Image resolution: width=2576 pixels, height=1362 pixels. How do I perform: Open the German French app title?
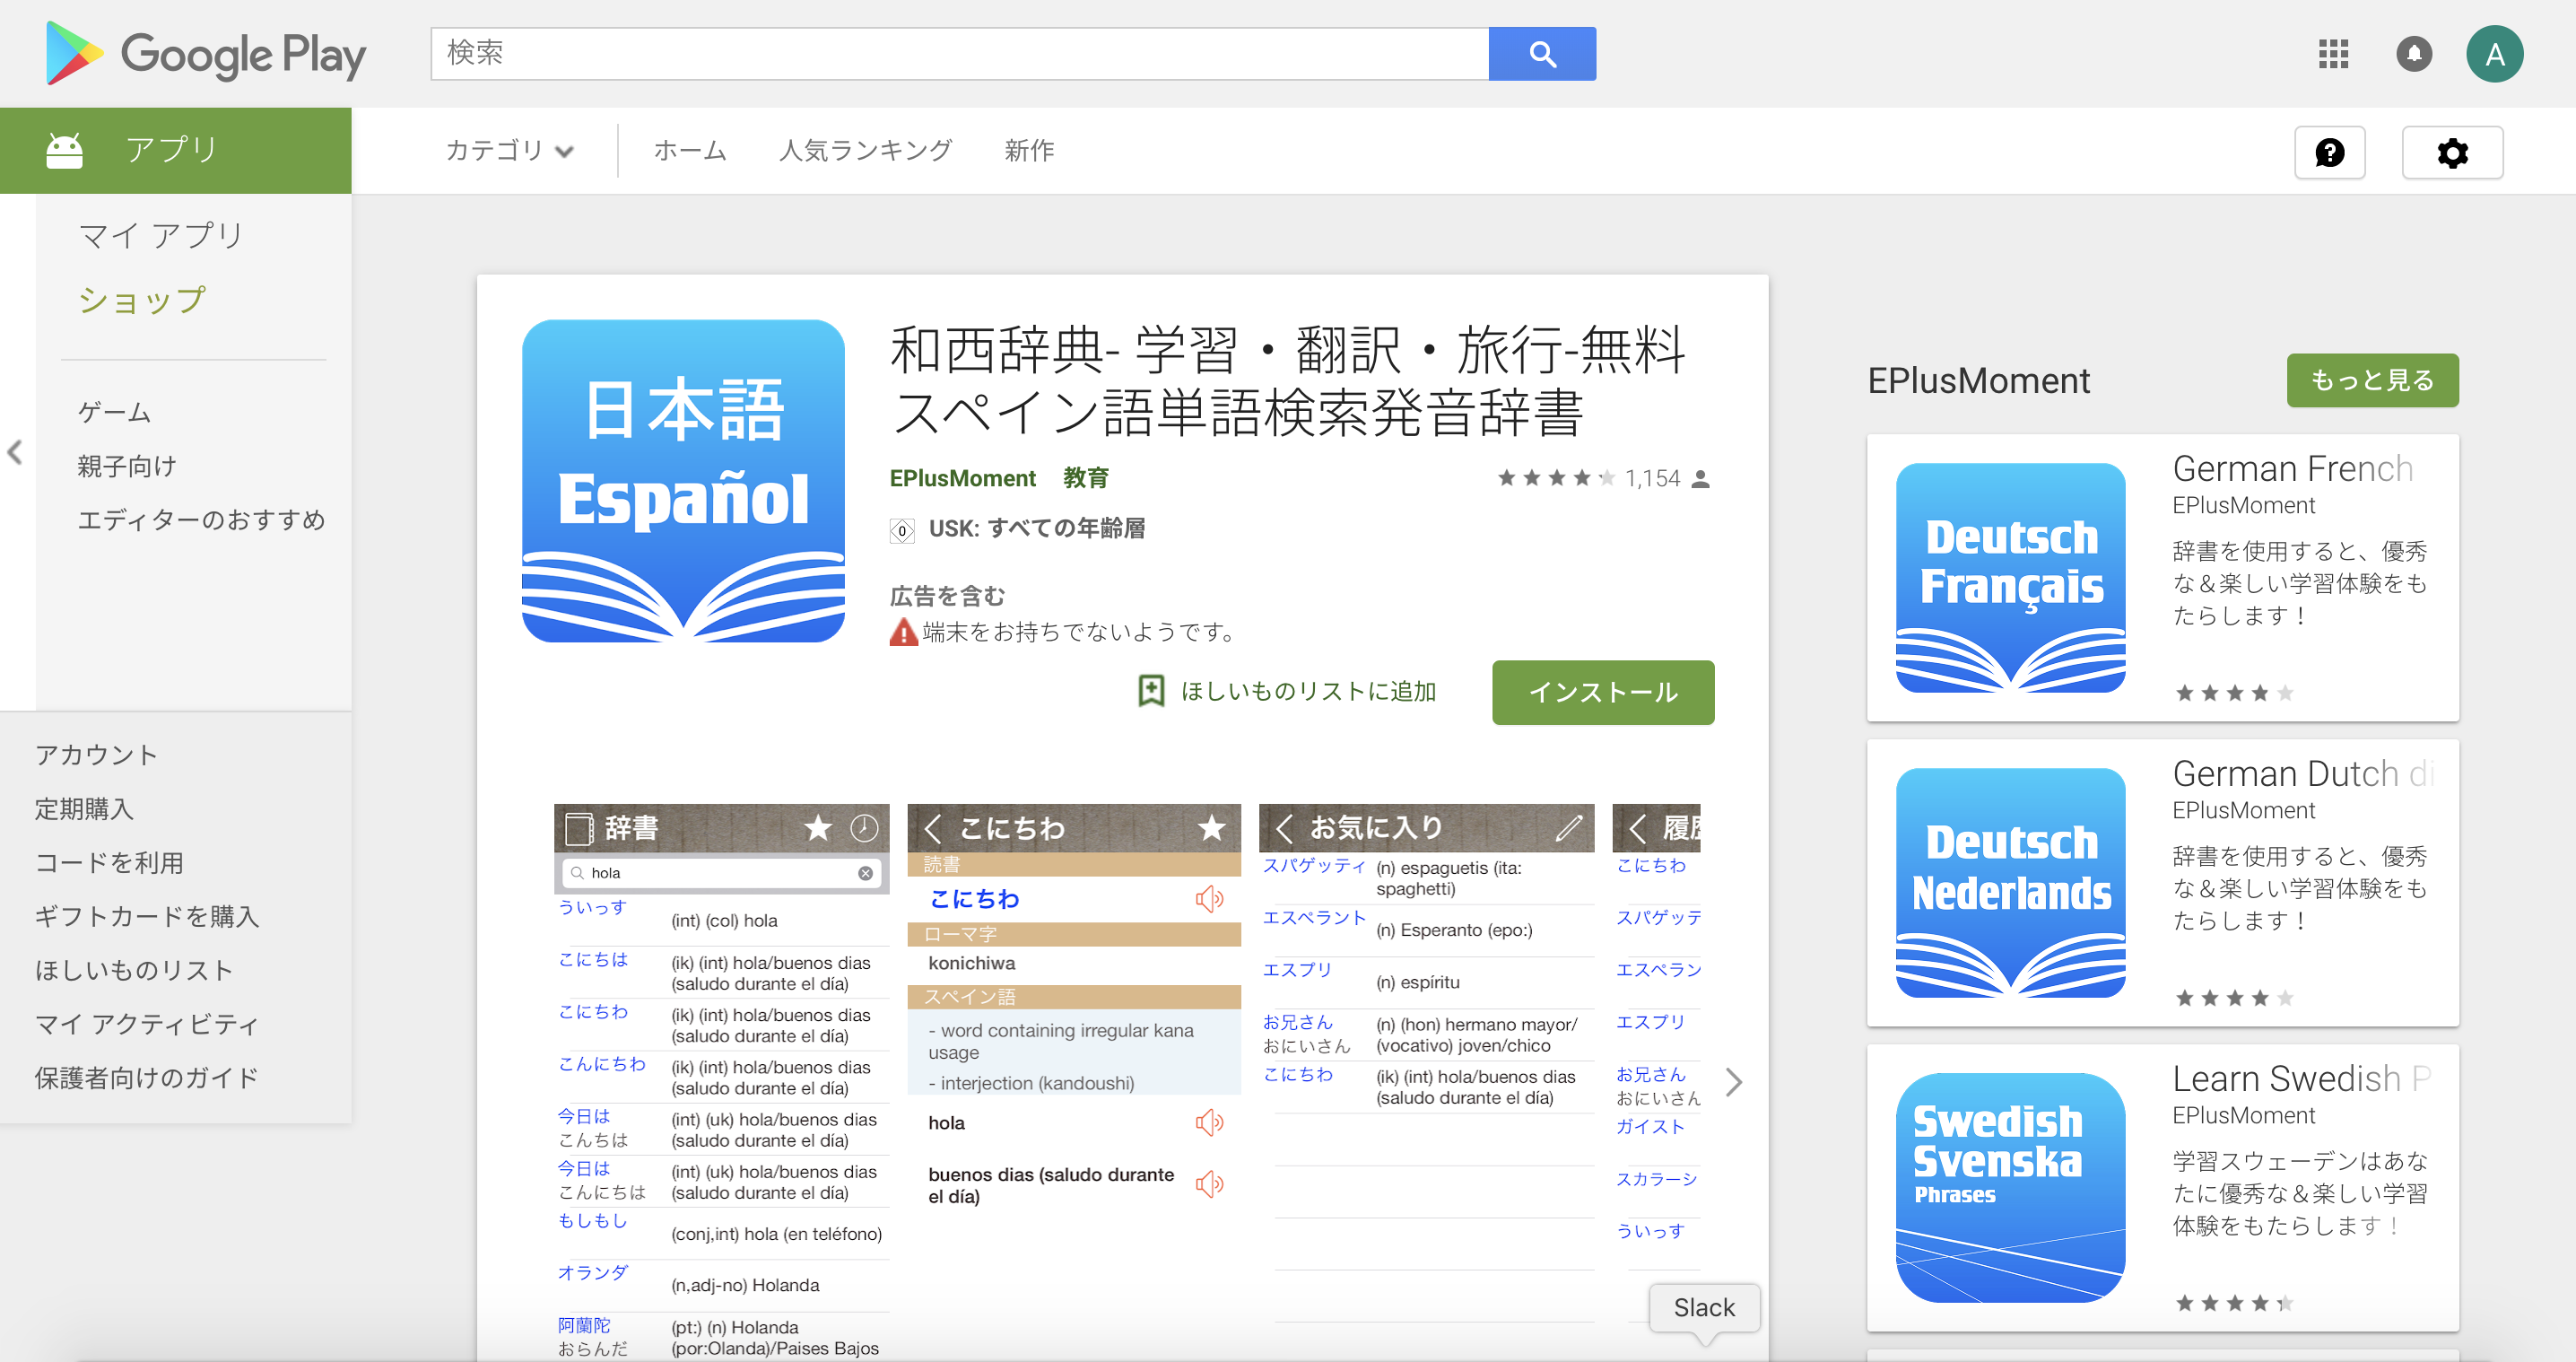[x=2292, y=469]
